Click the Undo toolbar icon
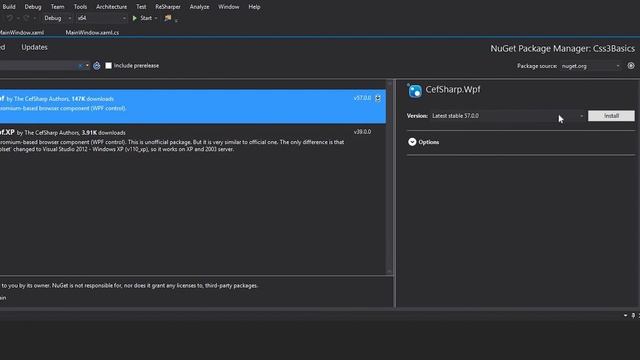Image resolution: width=640 pixels, height=360 pixels. coord(9,18)
